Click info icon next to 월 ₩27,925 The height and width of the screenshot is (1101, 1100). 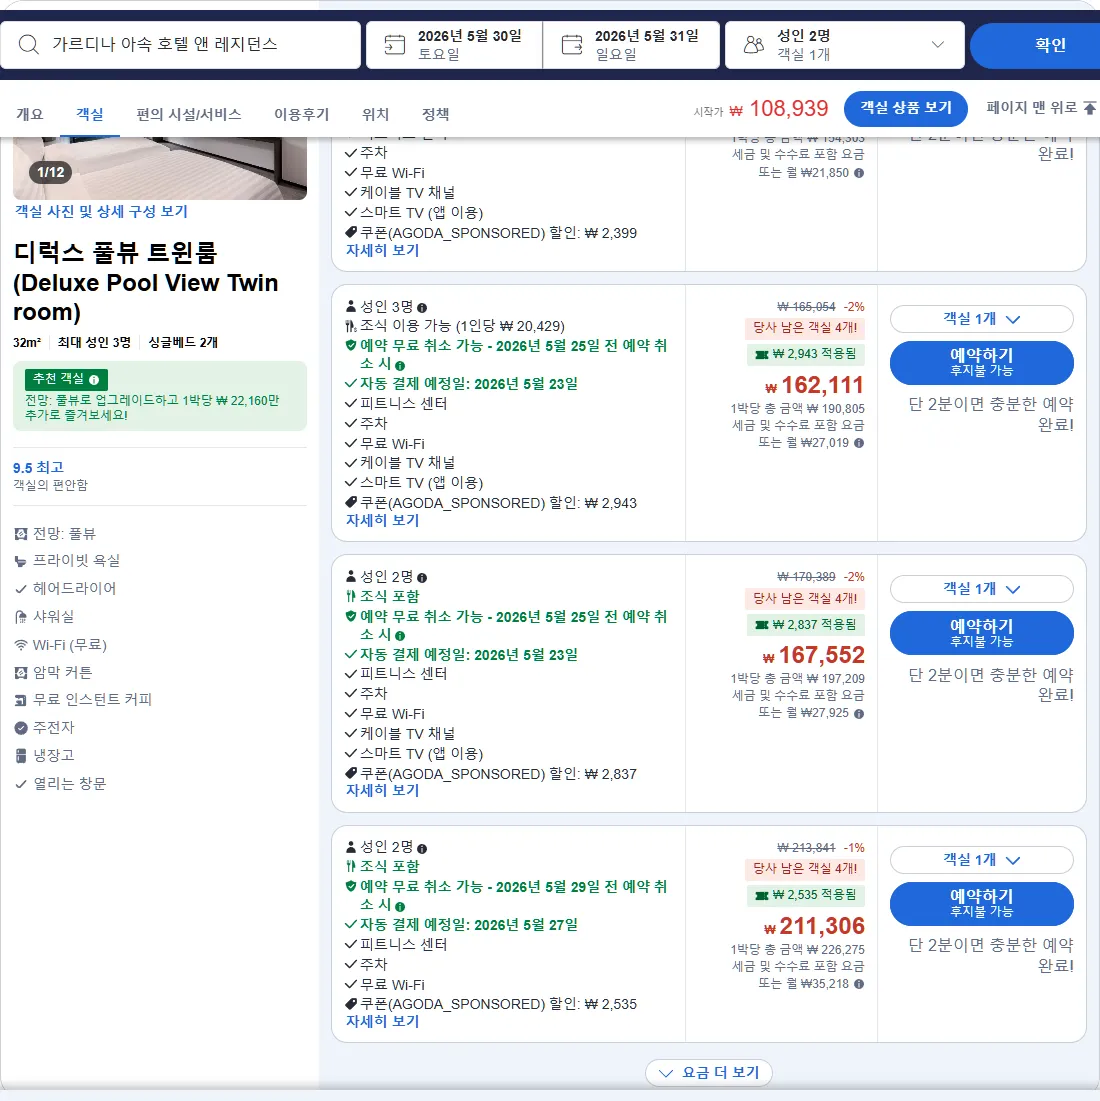(x=859, y=713)
